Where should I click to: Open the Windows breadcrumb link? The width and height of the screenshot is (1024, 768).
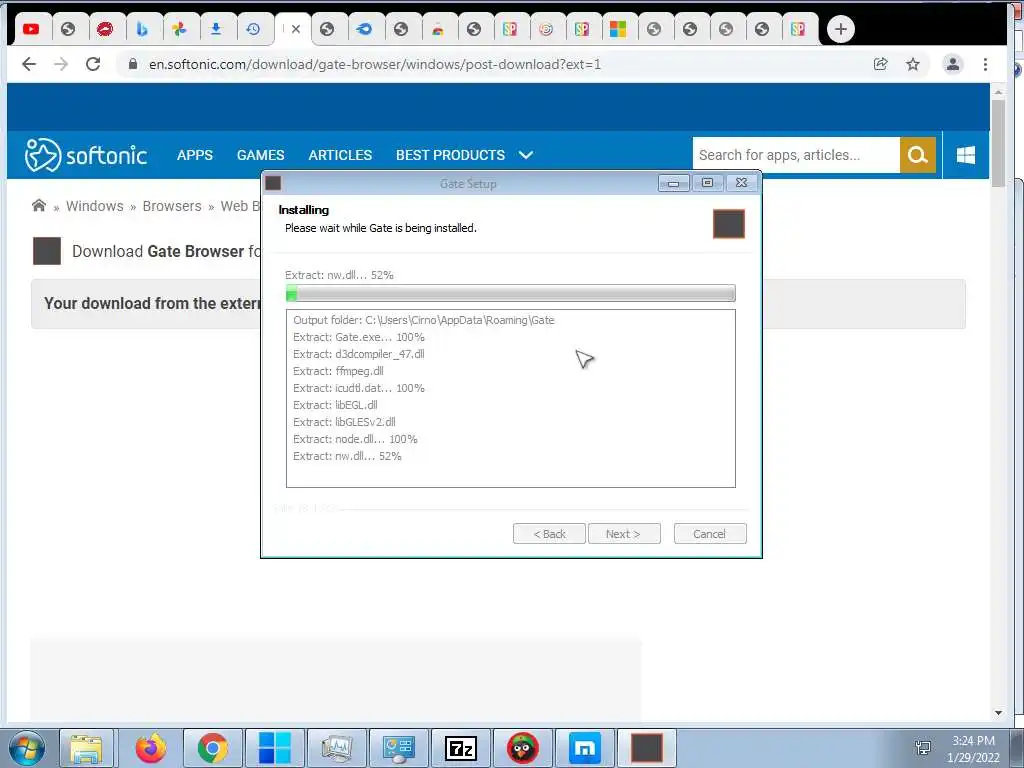[x=95, y=206]
